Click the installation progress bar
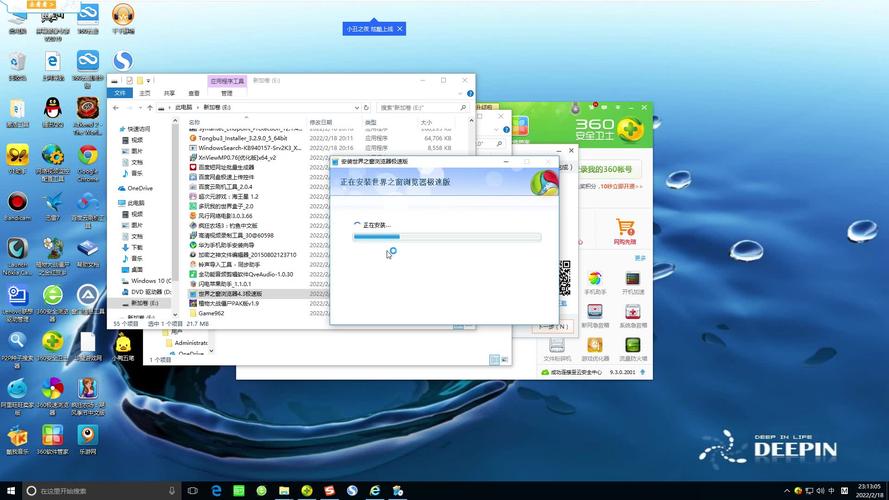This screenshot has width=889, height=500. 447,237
